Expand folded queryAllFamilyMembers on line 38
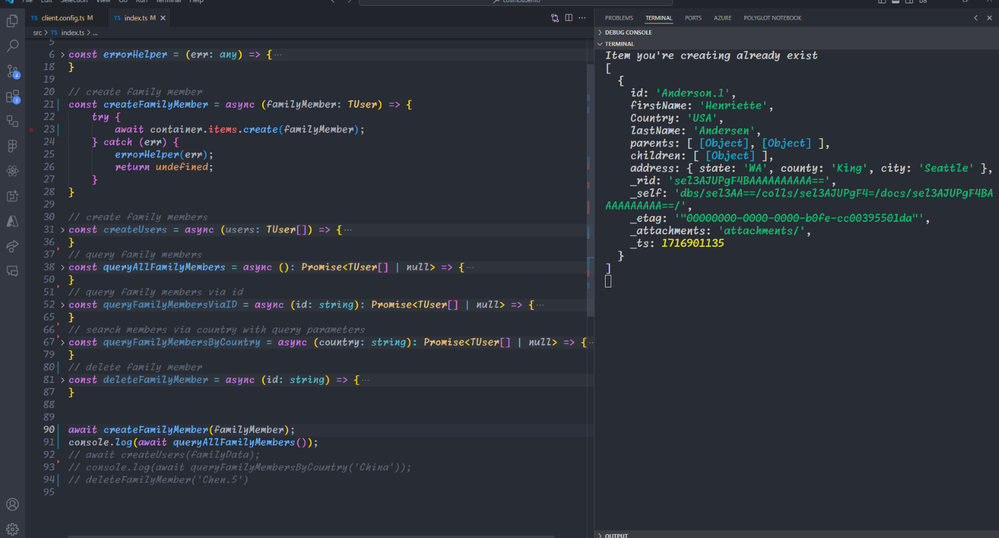The height and width of the screenshot is (538, 999). pyautogui.click(x=62, y=267)
